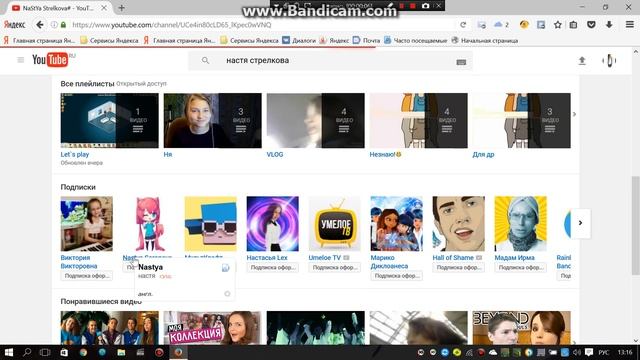This screenshot has height=360, width=640.
Task: Click the site info padlock icon
Action: pyautogui.click(x=63, y=25)
